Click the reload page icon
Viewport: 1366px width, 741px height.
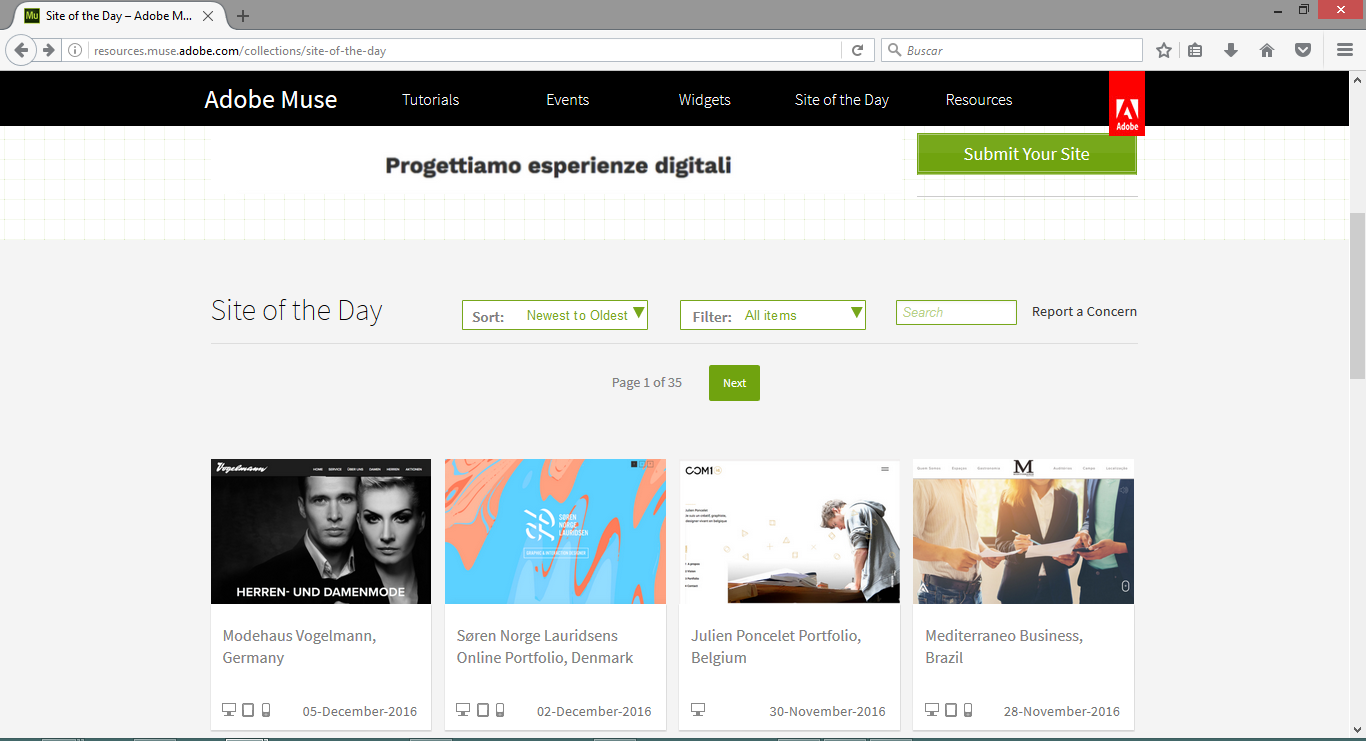point(857,50)
